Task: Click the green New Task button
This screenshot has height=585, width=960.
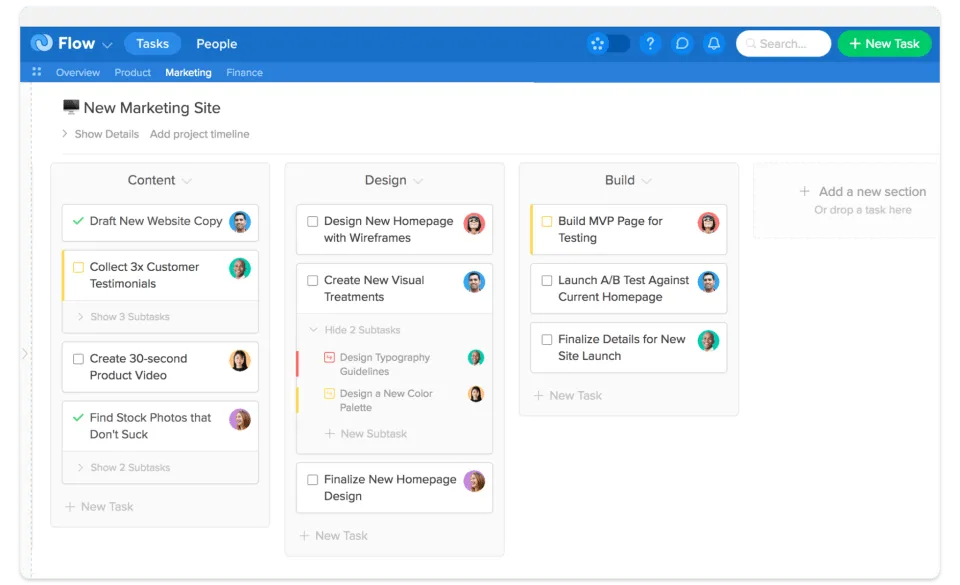Action: 884,43
